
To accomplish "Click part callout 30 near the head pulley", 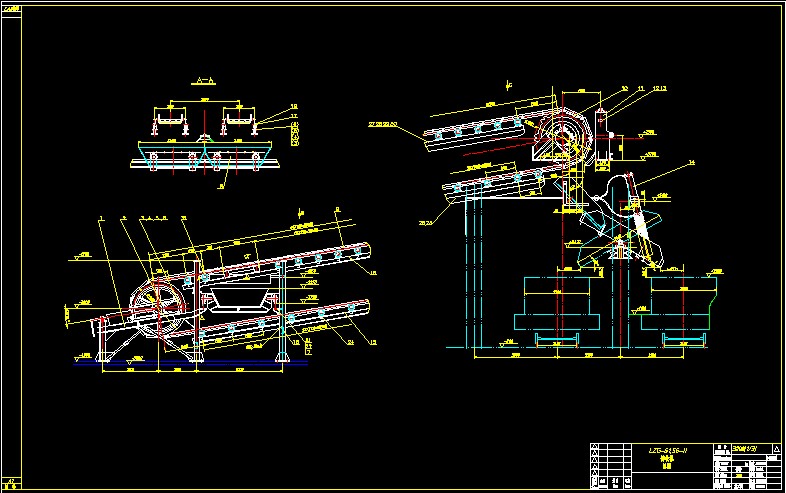I will 625,89.
